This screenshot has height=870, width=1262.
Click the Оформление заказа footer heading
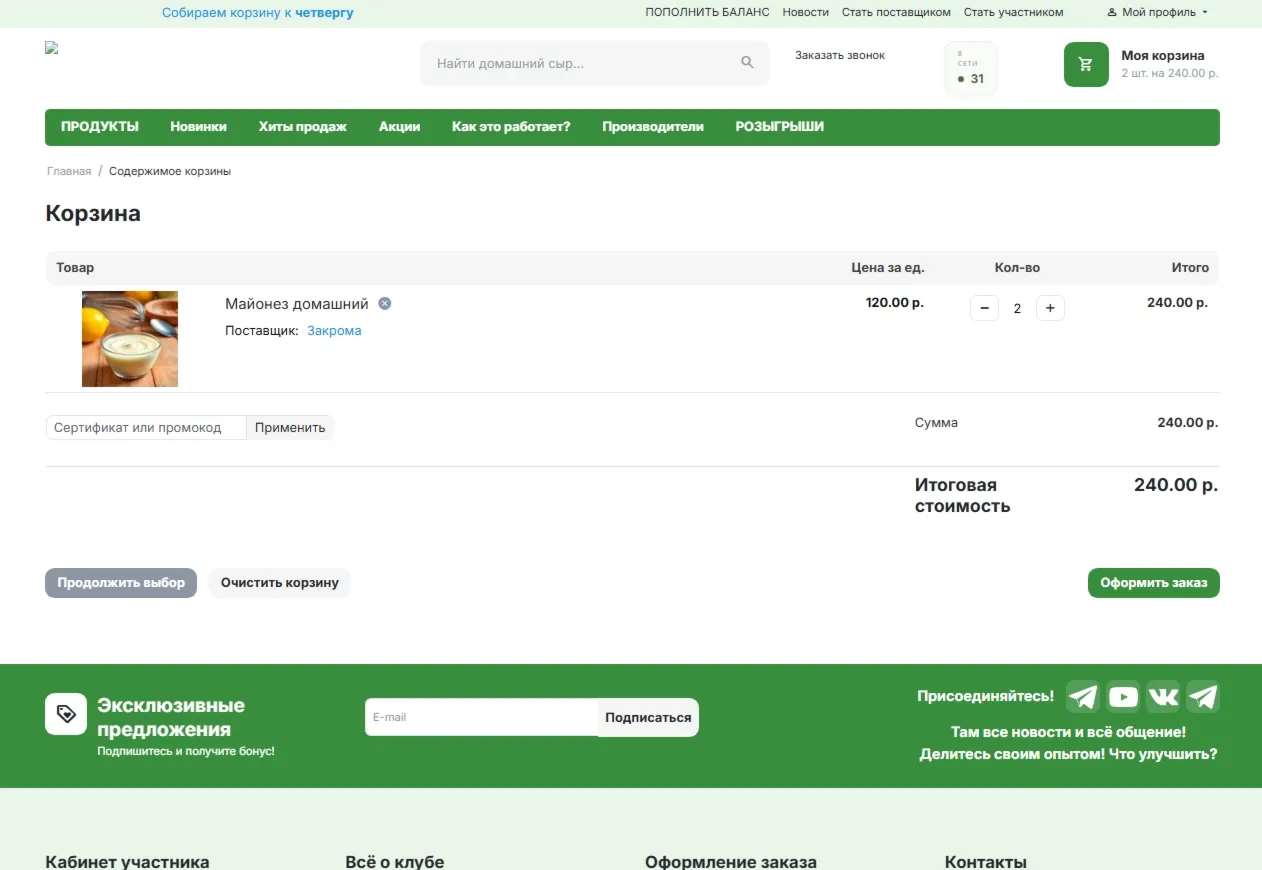coord(731,861)
